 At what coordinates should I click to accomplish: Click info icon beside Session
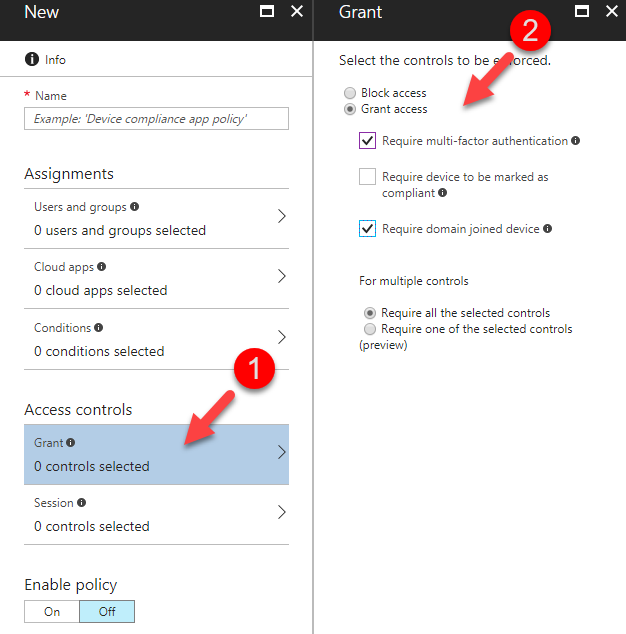(82, 502)
